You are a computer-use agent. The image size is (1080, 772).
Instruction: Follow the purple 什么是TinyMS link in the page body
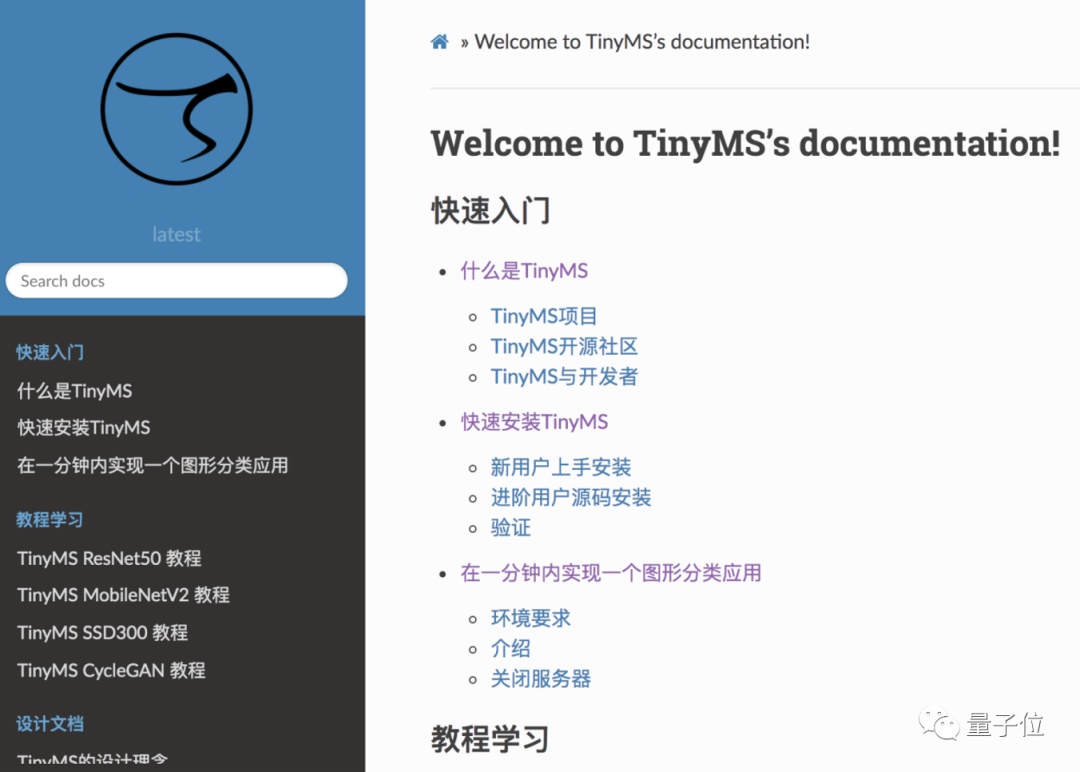[524, 271]
